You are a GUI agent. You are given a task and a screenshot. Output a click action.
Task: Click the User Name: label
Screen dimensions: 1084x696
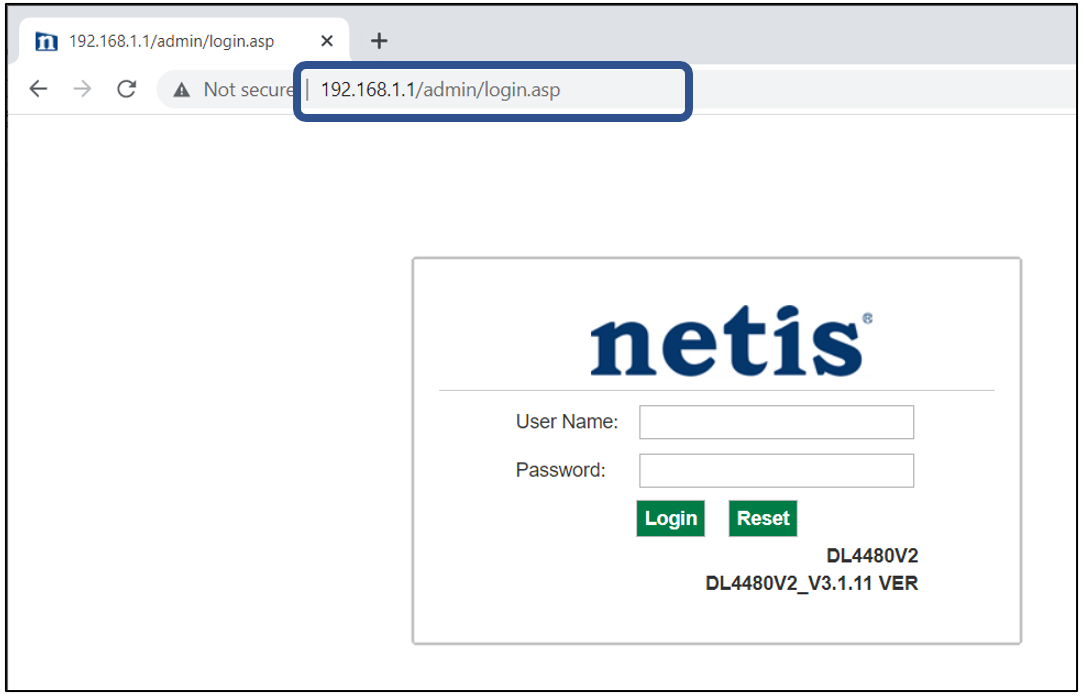[567, 422]
